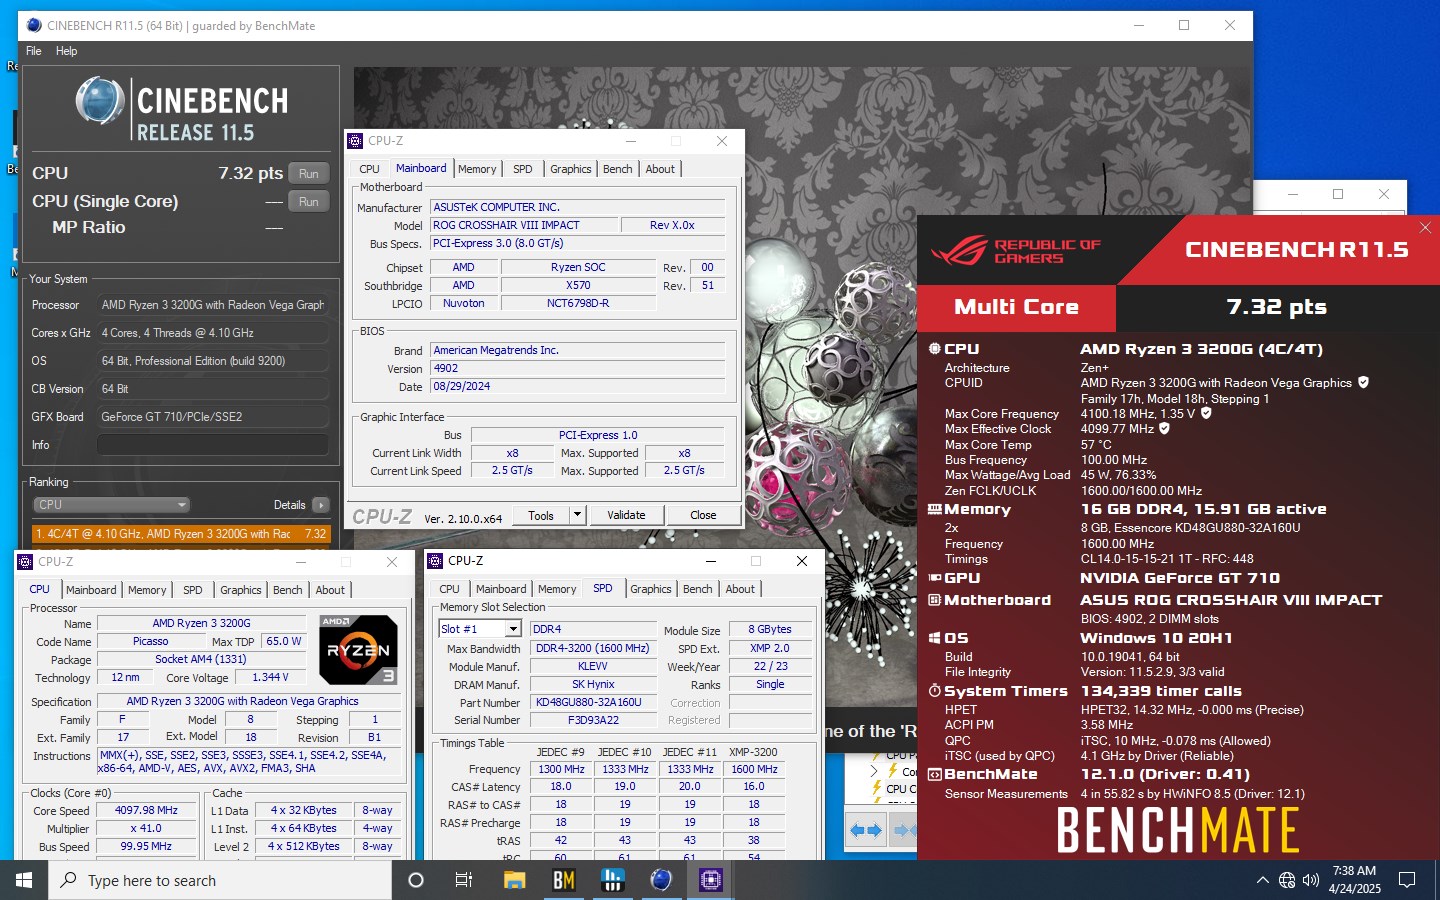The image size is (1440, 900).
Task: Click the Details arrow button in Ranking
Action: (x=320, y=505)
